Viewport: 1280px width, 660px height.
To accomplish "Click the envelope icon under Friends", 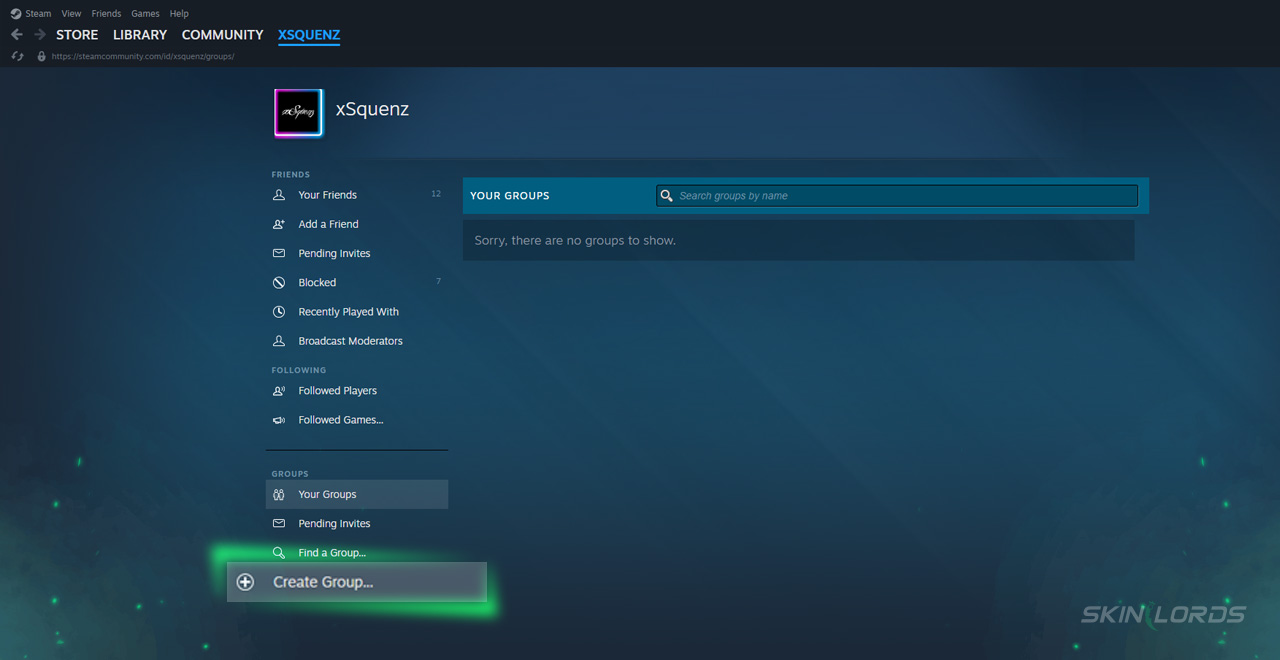I will coord(279,253).
